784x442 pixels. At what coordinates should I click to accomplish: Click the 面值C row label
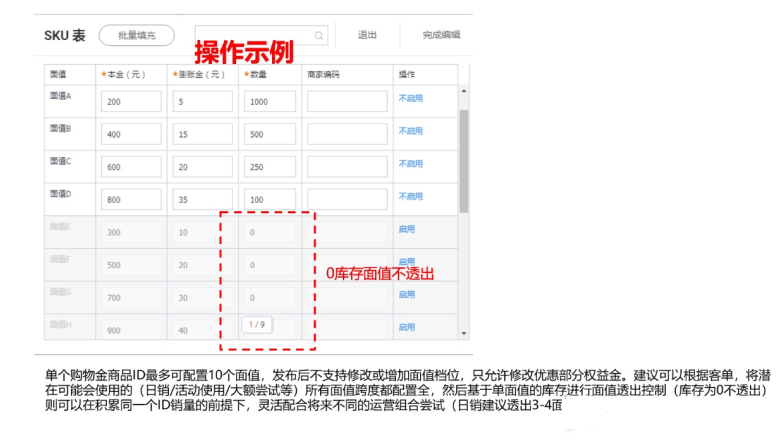(x=60, y=162)
